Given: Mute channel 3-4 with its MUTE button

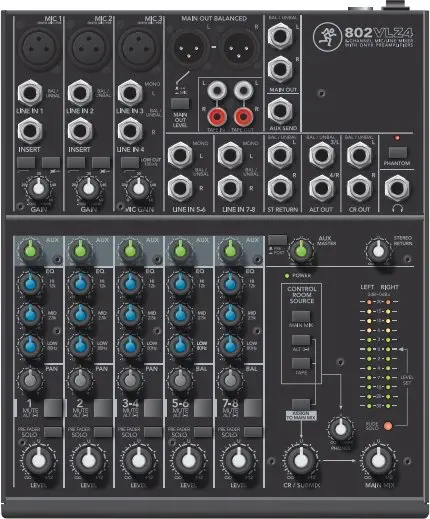Looking at the screenshot, I should (x=153, y=408).
